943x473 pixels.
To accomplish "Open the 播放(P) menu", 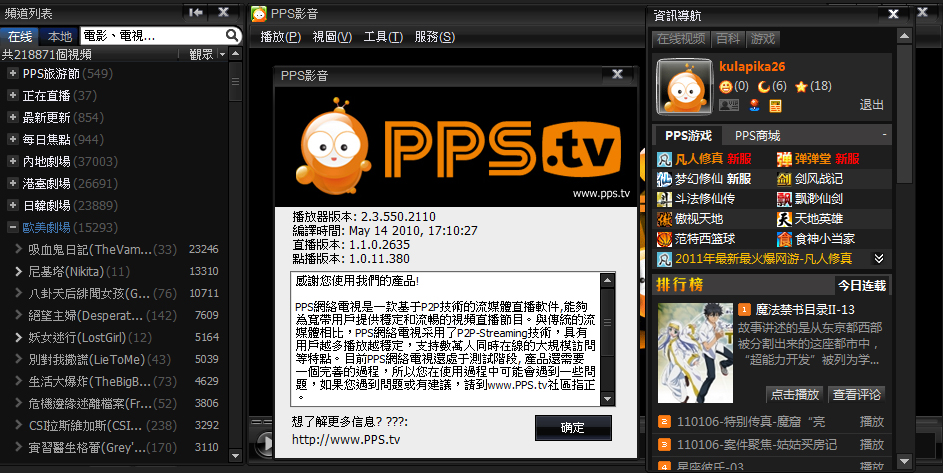I will click(280, 37).
